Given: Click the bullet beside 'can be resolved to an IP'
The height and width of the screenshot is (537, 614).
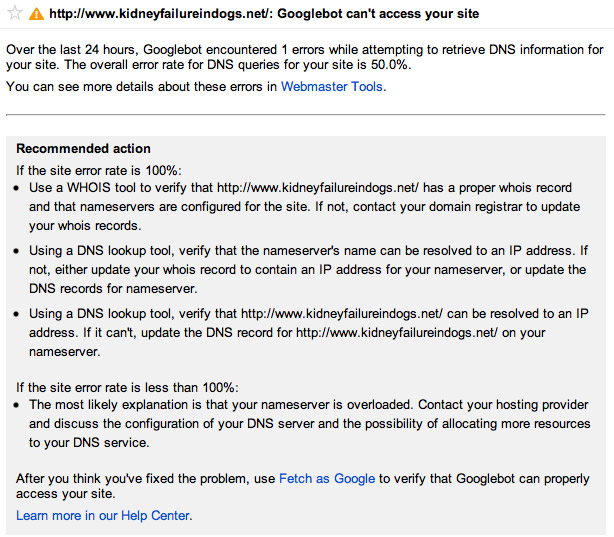Looking at the screenshot, I should pos(16,314).
